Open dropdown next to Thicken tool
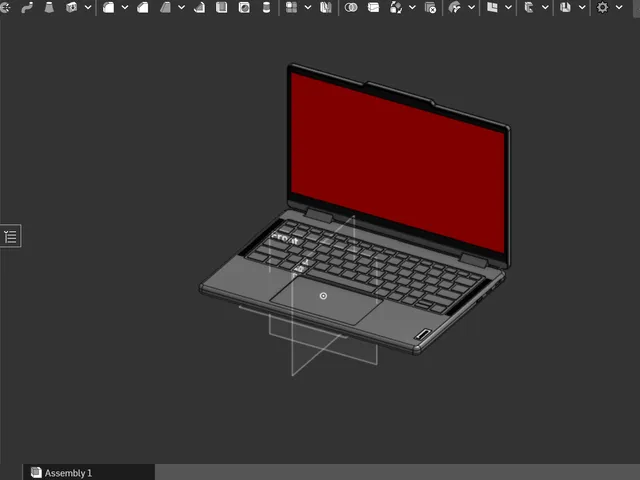Viewport: 640px width, 480px height. [88, 7]
